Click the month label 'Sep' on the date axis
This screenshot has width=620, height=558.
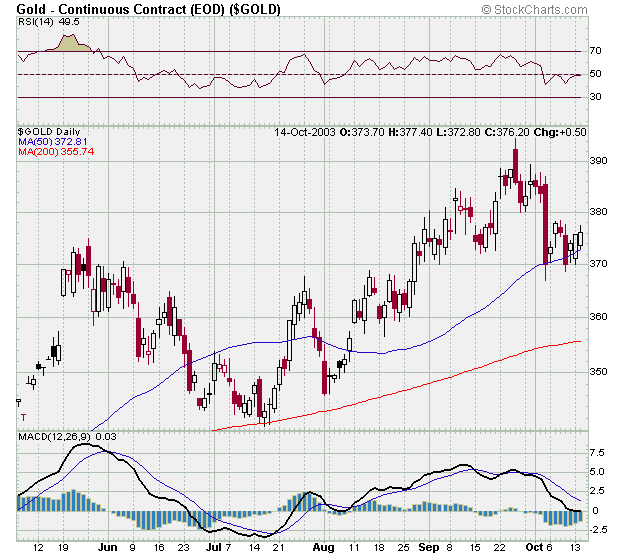429,547
